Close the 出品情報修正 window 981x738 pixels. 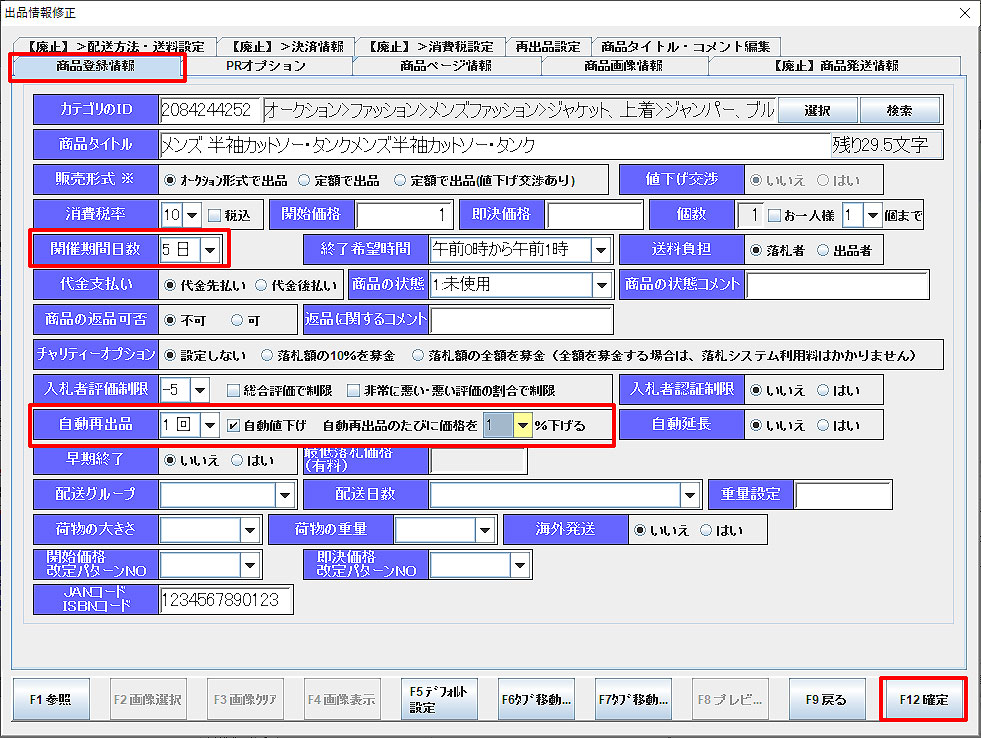click(x=963, y=13)
